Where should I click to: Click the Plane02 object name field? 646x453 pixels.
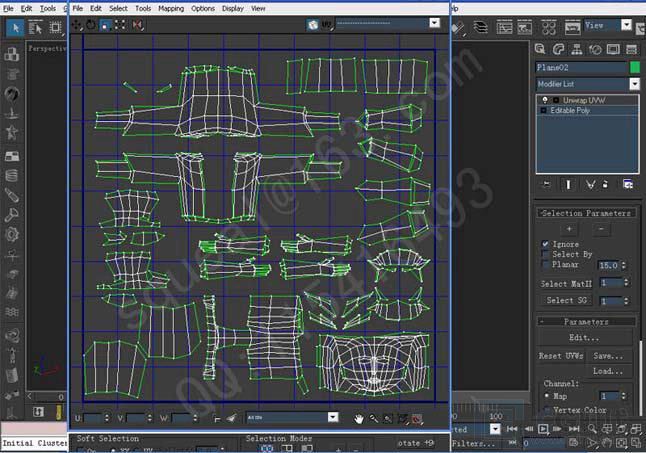(x=581, y=68)
